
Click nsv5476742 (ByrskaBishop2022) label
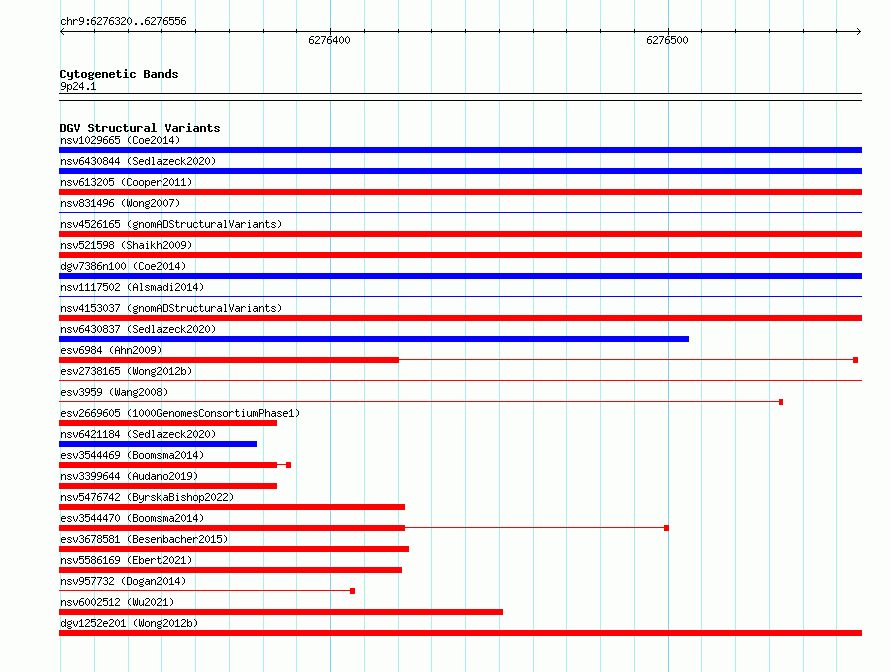coord(147,497)
